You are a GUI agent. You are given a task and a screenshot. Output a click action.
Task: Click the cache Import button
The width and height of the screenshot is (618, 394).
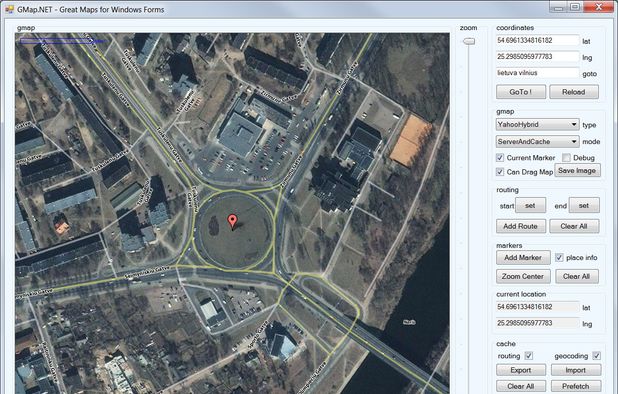pyautogui.click(x=576, y=370)
